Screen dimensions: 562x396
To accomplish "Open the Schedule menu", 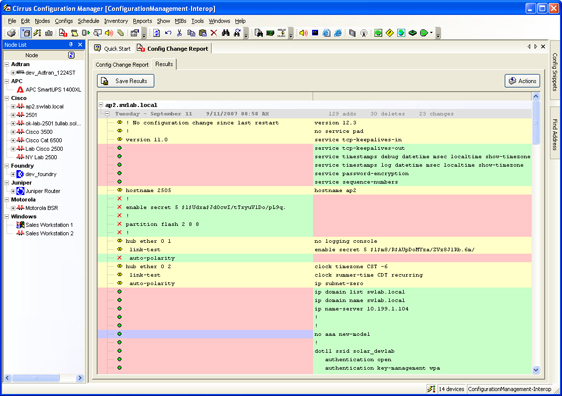I will [x=88, y=21].
